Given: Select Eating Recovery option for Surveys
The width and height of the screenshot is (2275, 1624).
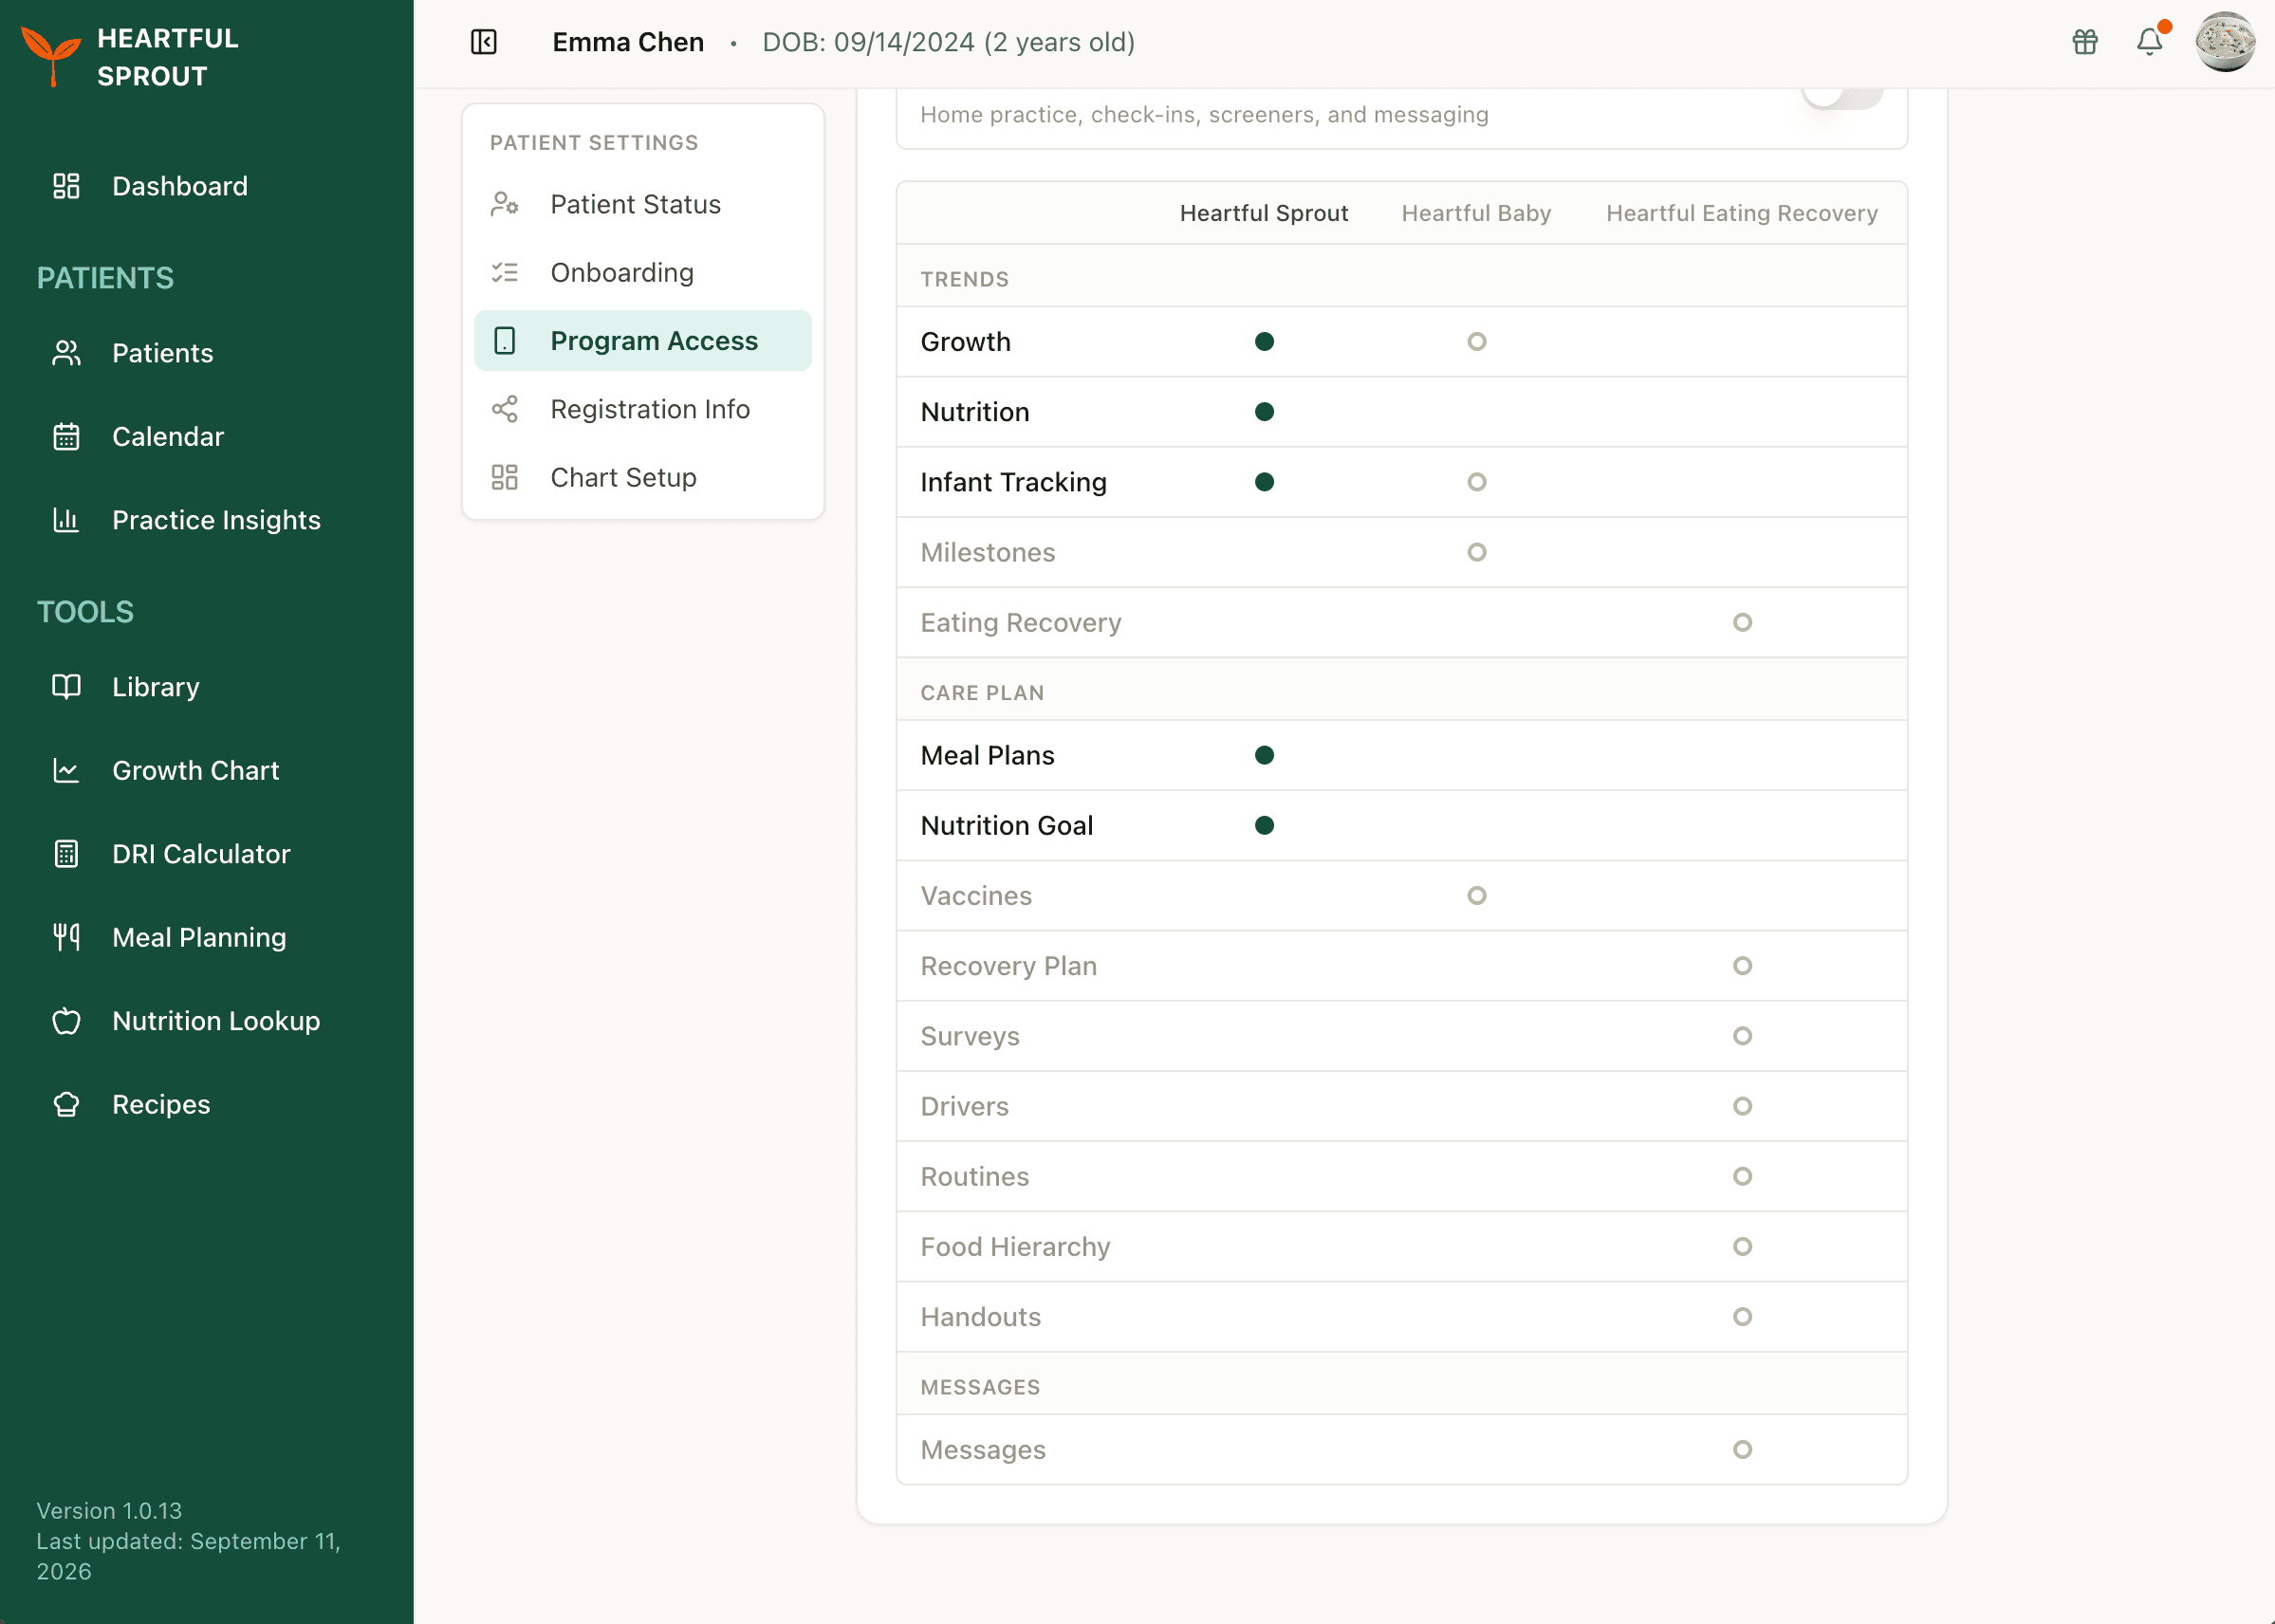Looking at the screenshot, I should (x=1742, y=1036).
